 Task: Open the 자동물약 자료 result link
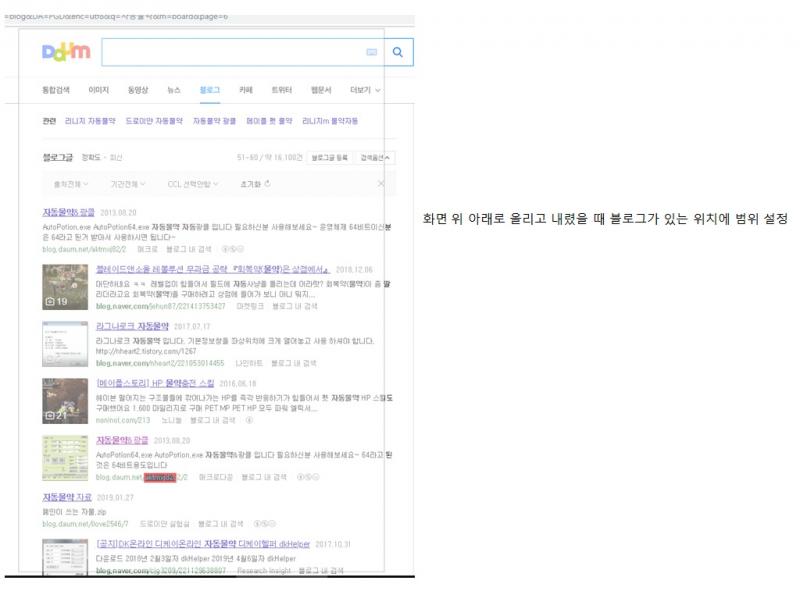tap(66, 497)
